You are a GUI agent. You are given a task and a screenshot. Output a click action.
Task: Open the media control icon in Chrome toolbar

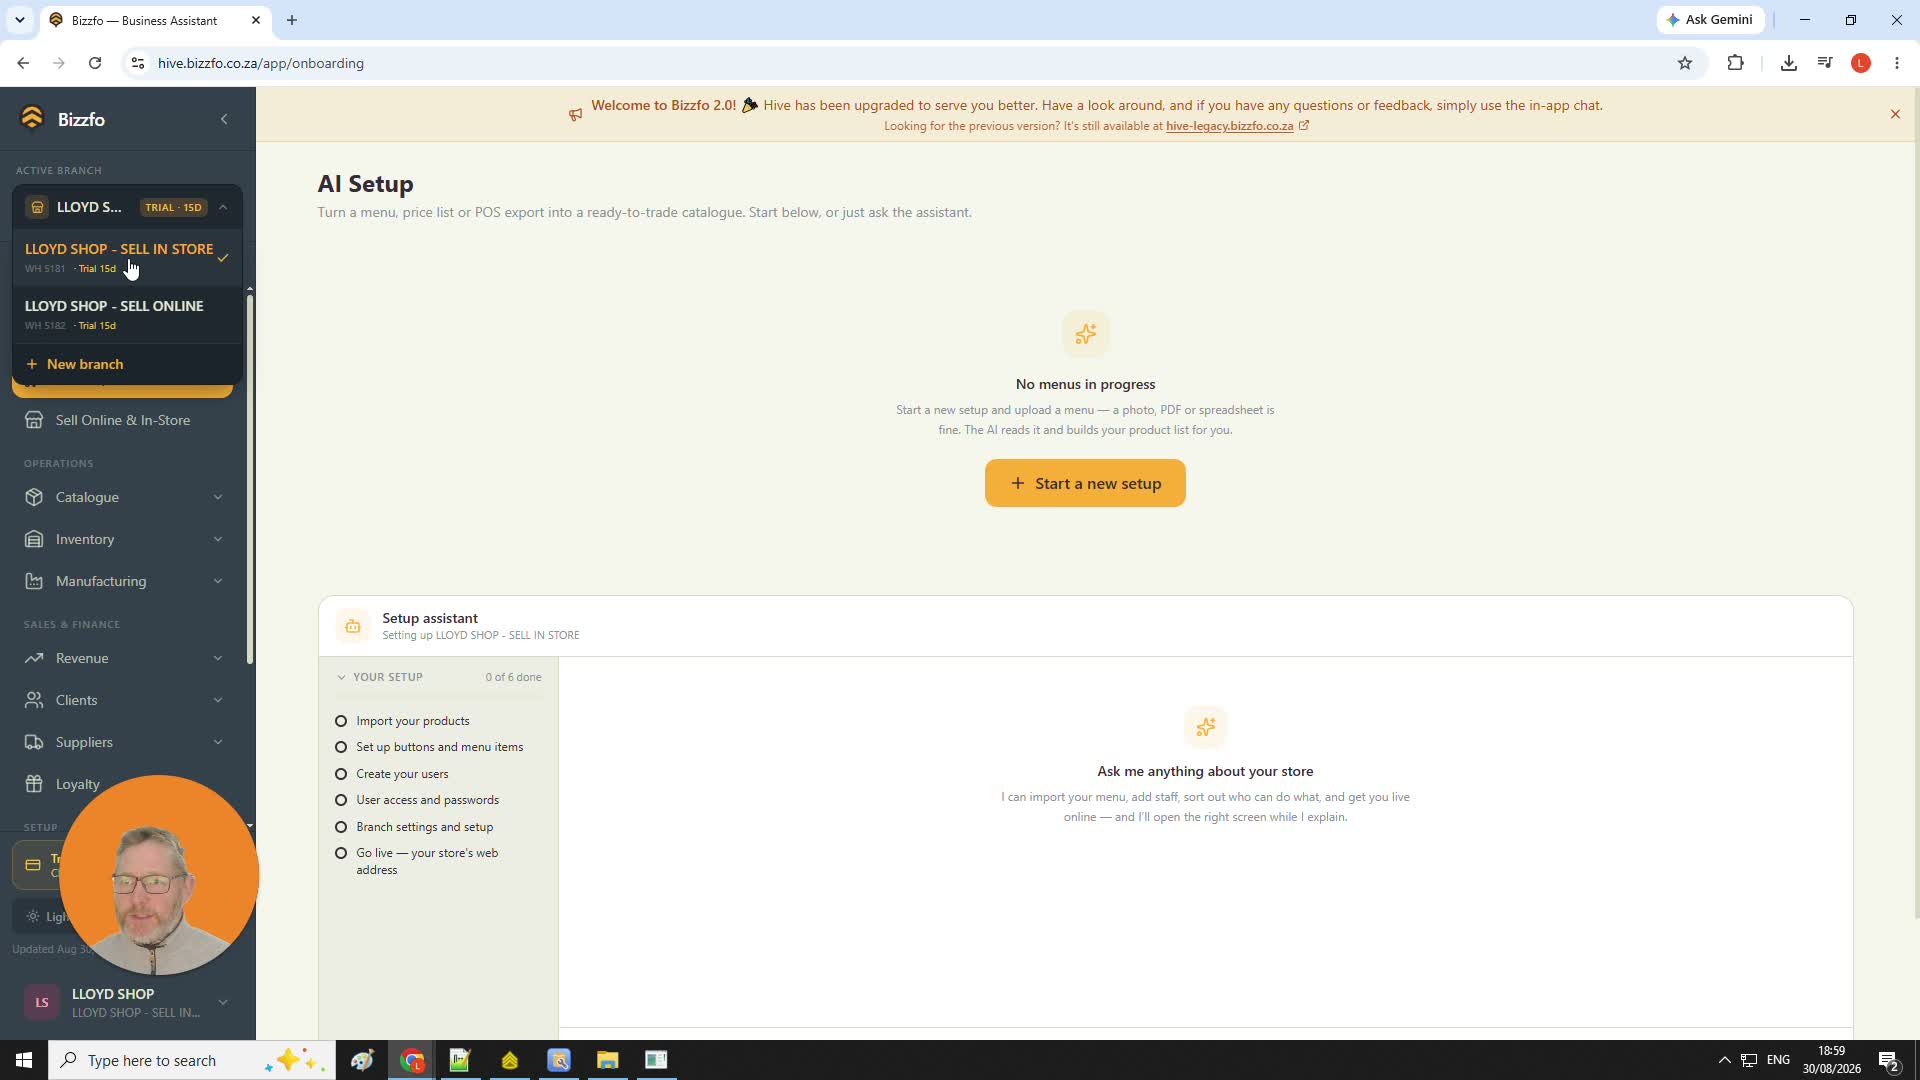point(1825,63)
